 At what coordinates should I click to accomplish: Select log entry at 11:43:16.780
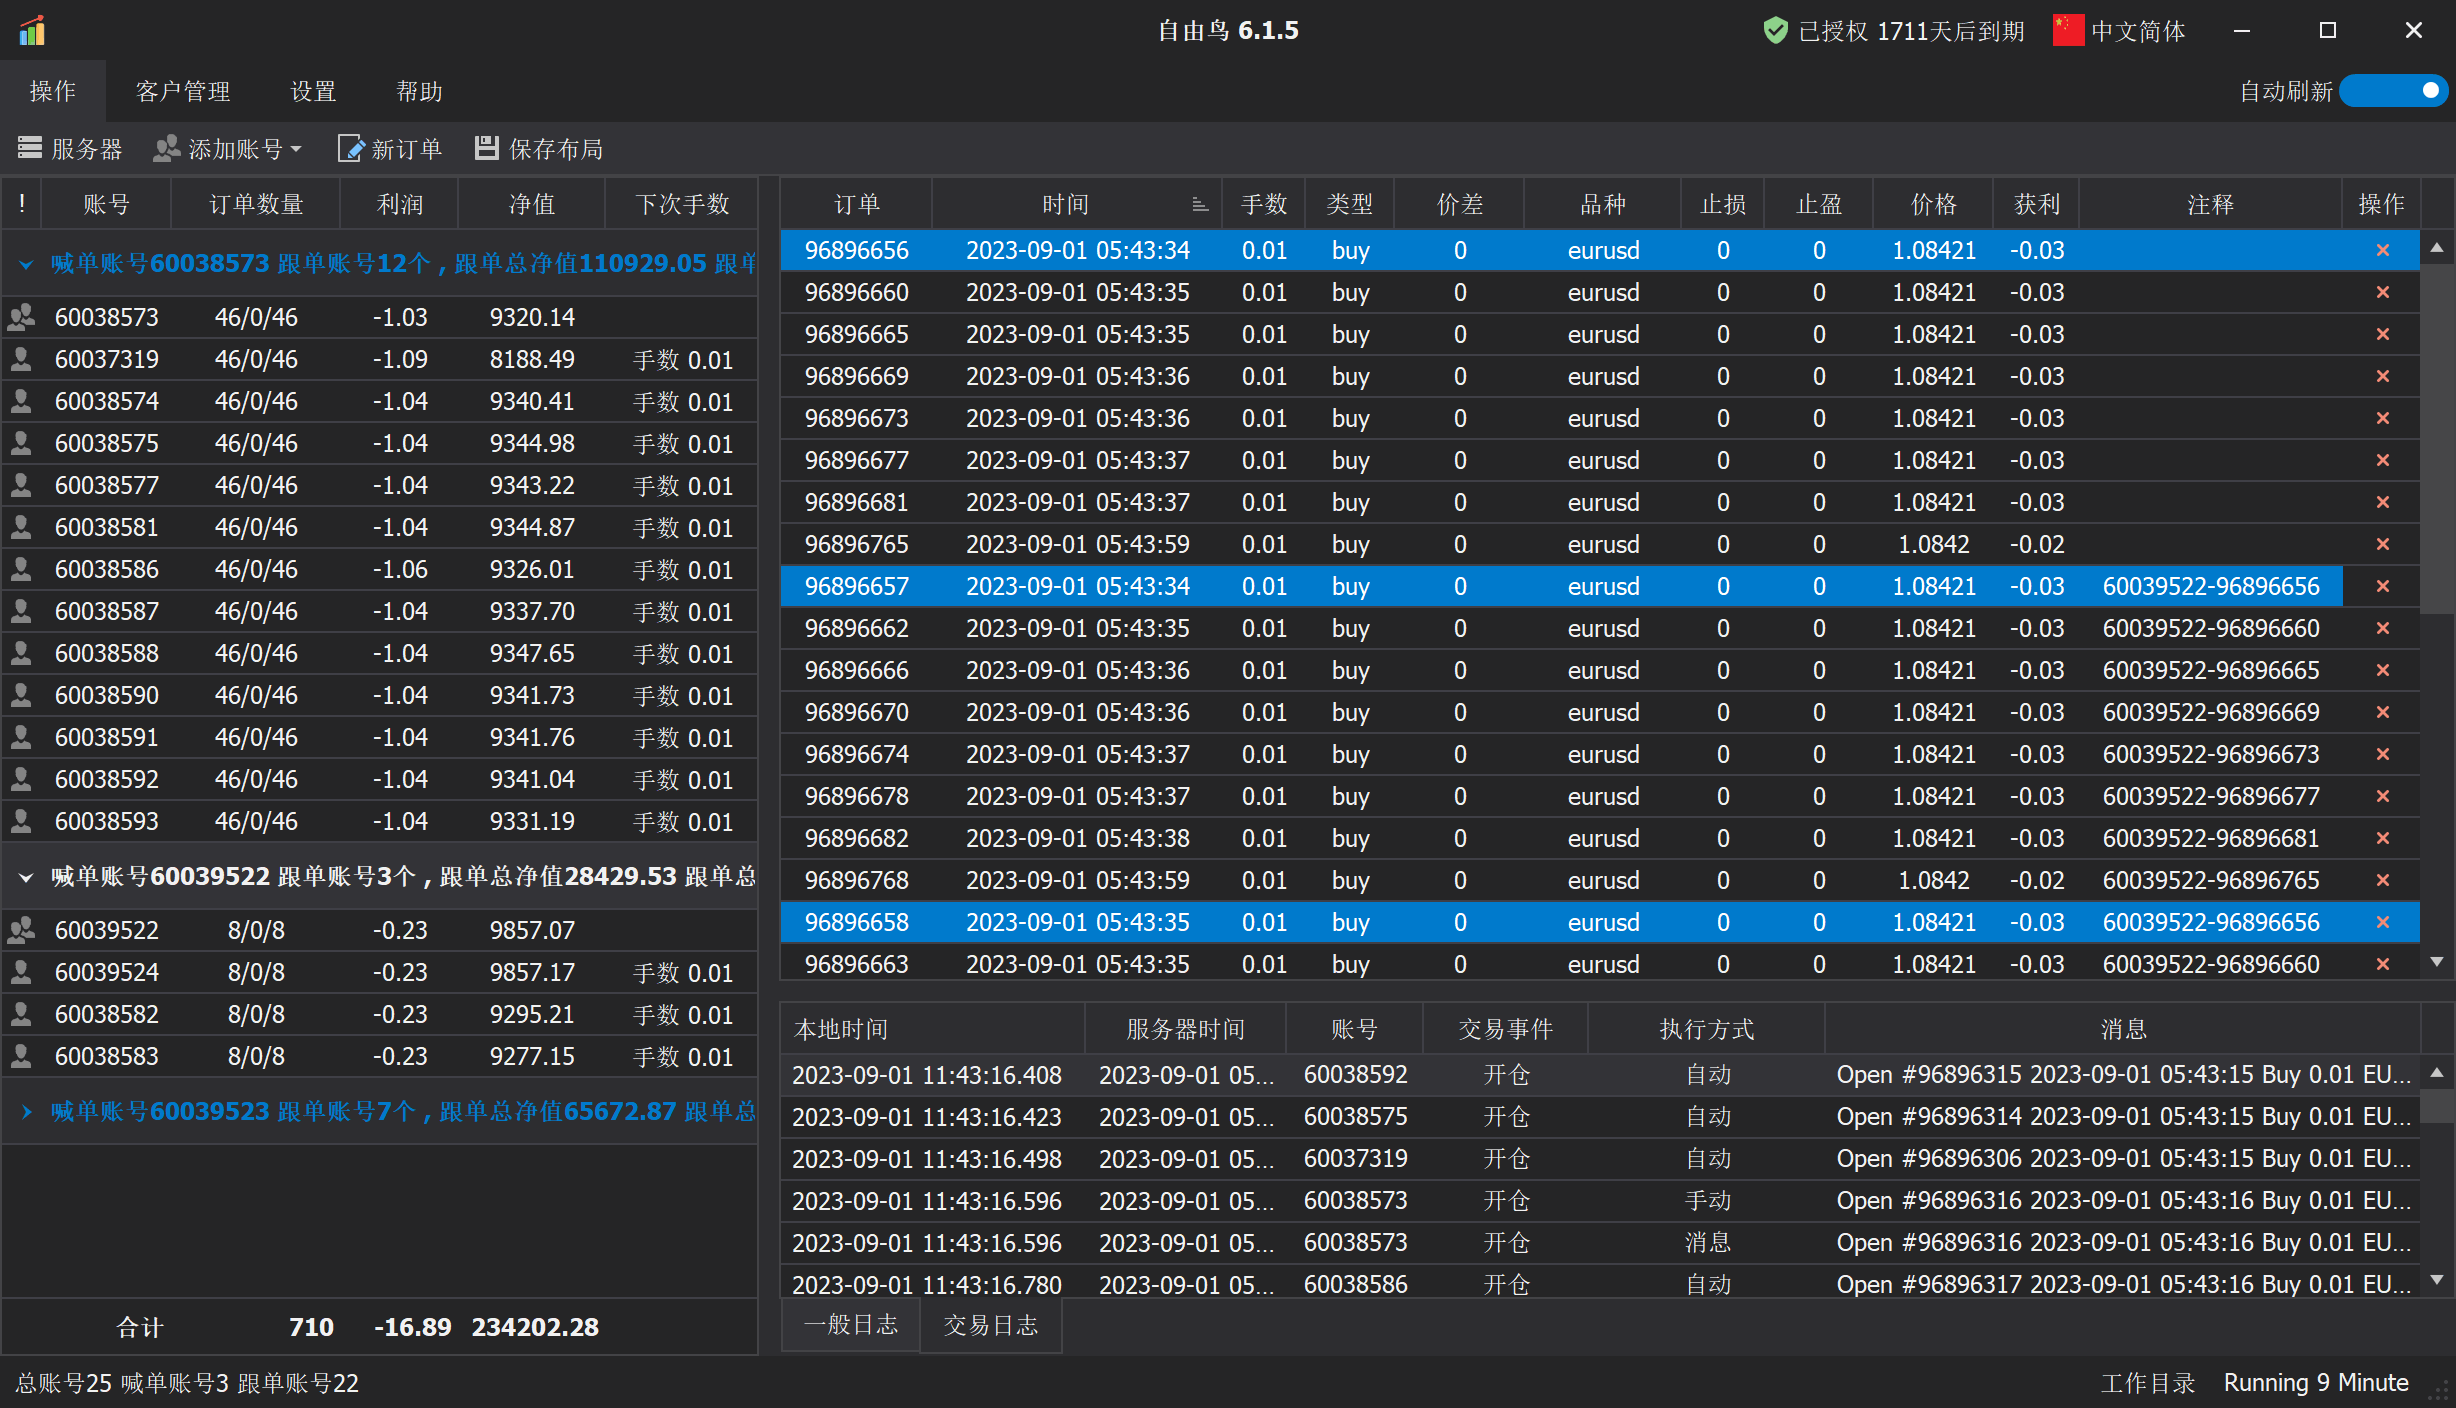tap(1600, 1284)
